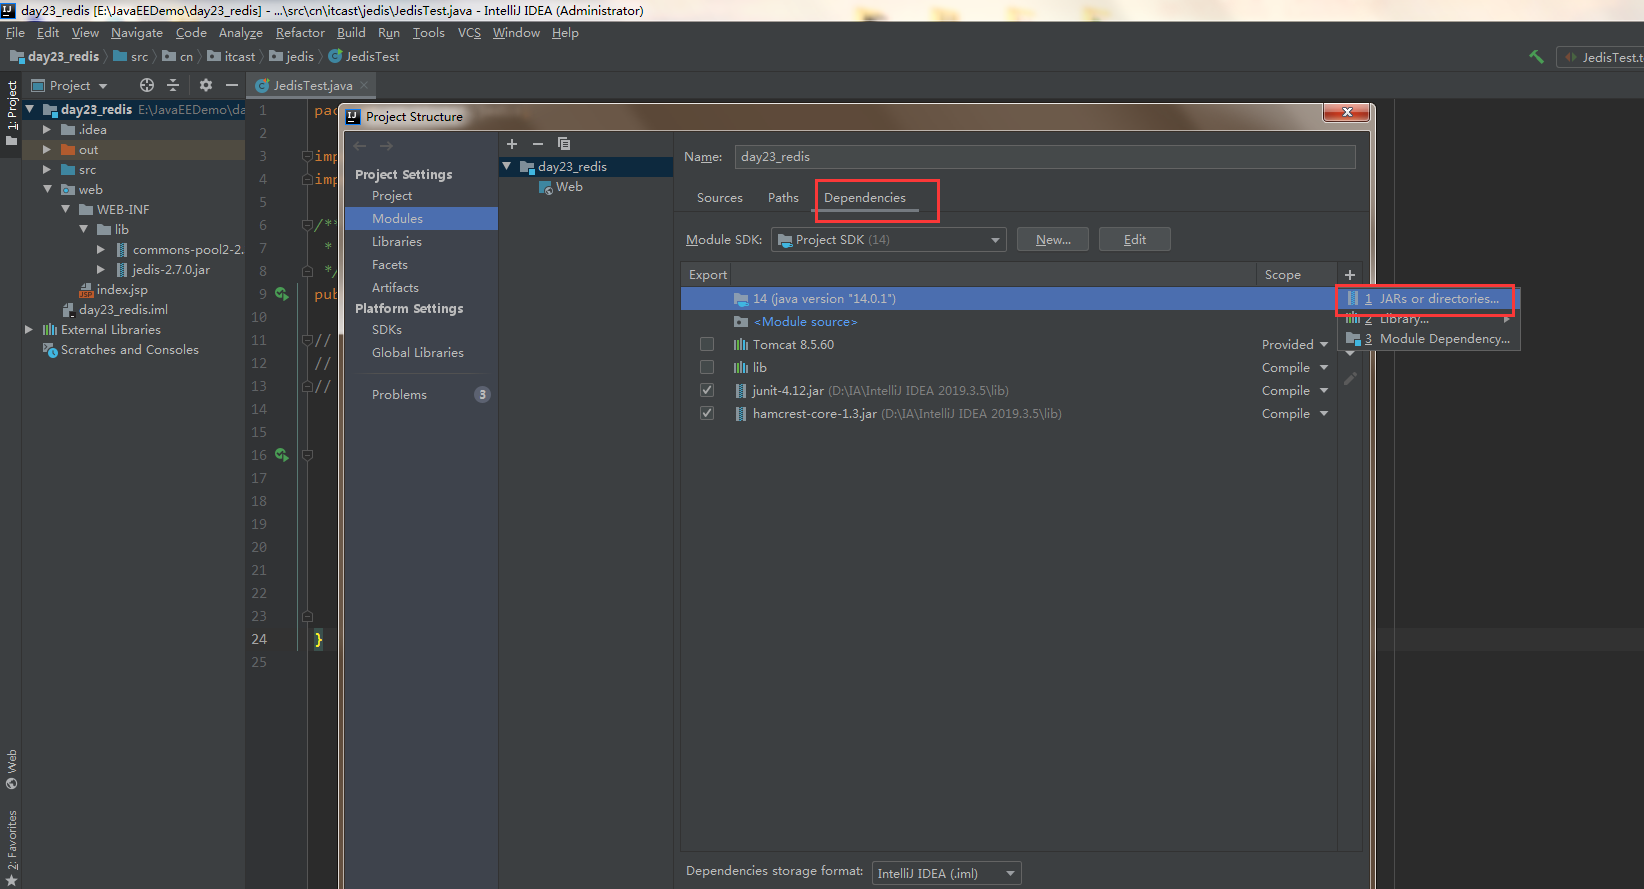Click the Build hammer icon in toolbar

tap(1536, 57)
